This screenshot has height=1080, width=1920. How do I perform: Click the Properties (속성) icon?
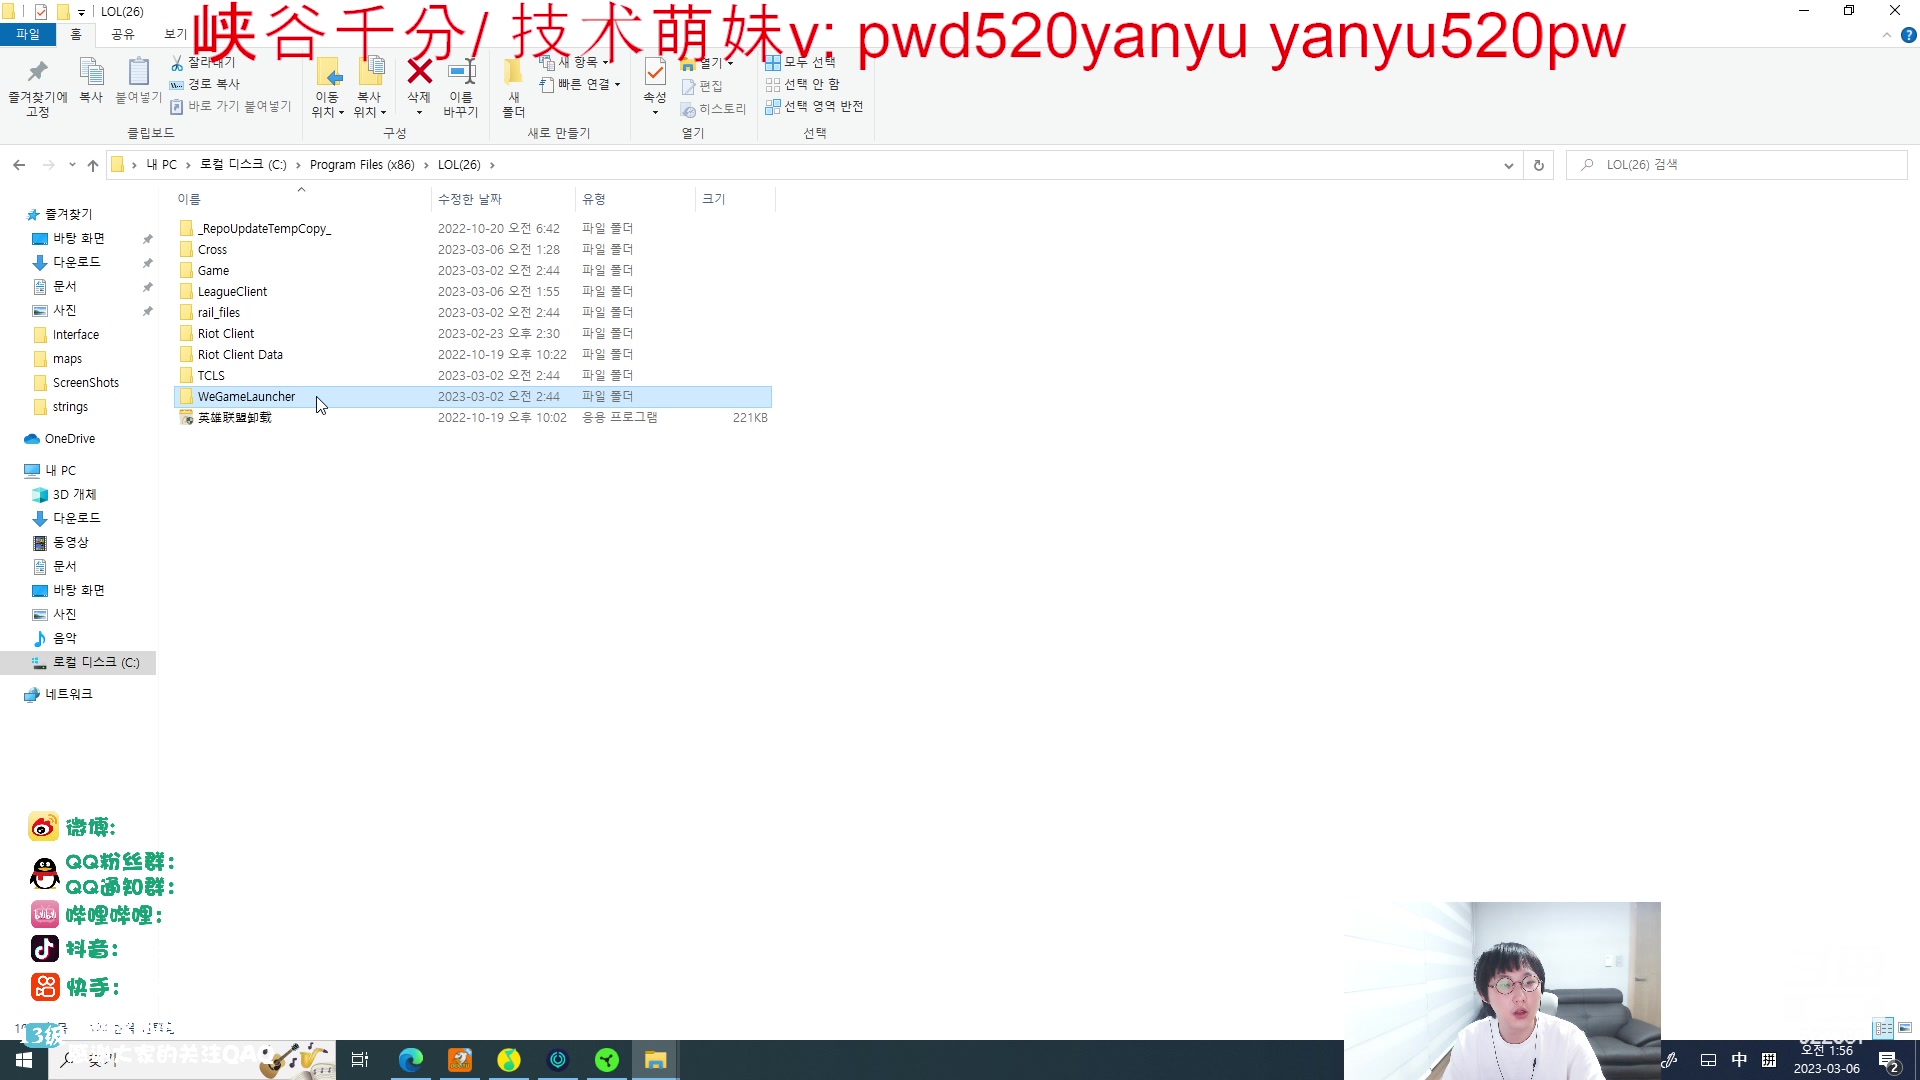point(654,74)
